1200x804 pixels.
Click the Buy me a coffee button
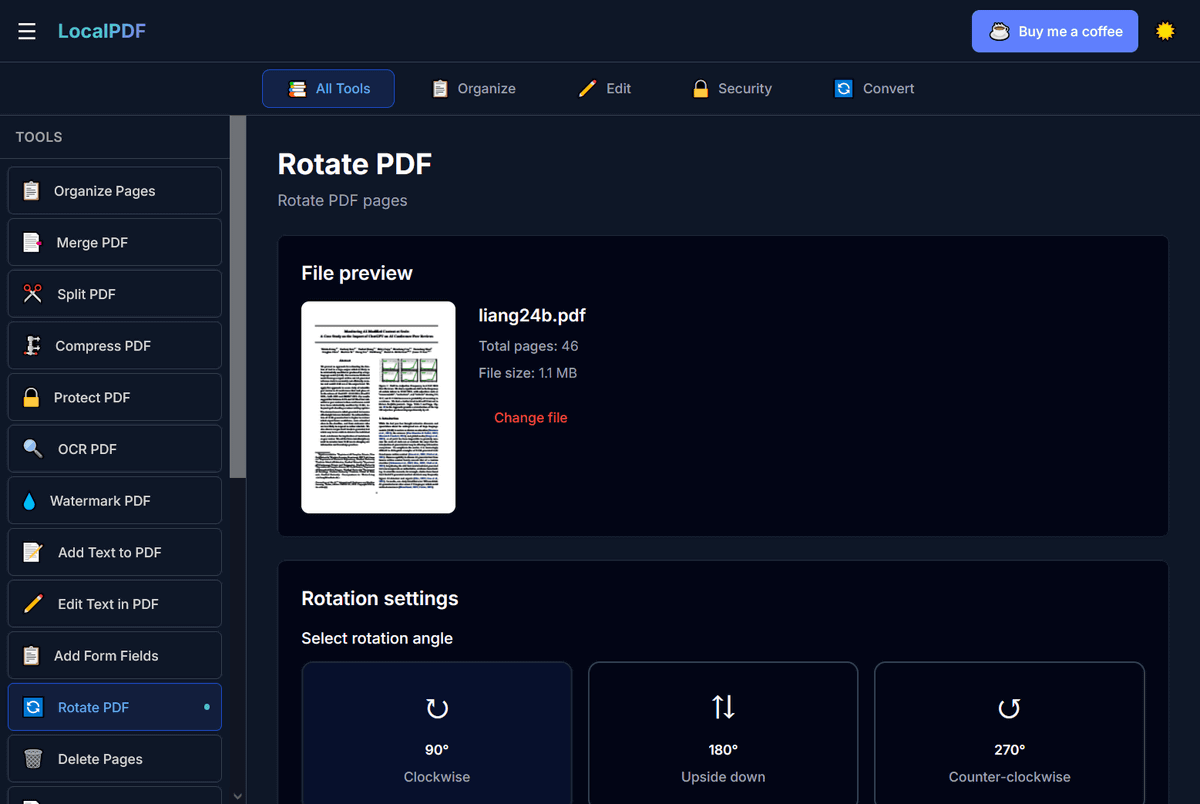point(1054,31)
